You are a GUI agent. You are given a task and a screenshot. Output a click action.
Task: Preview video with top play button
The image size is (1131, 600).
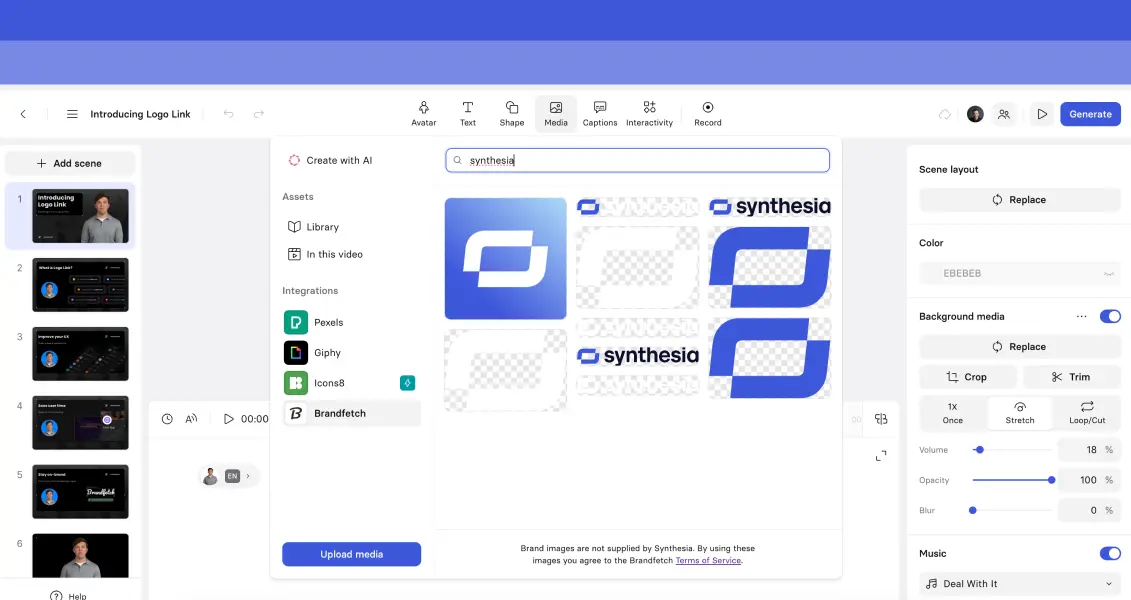tap(1042, 114)
